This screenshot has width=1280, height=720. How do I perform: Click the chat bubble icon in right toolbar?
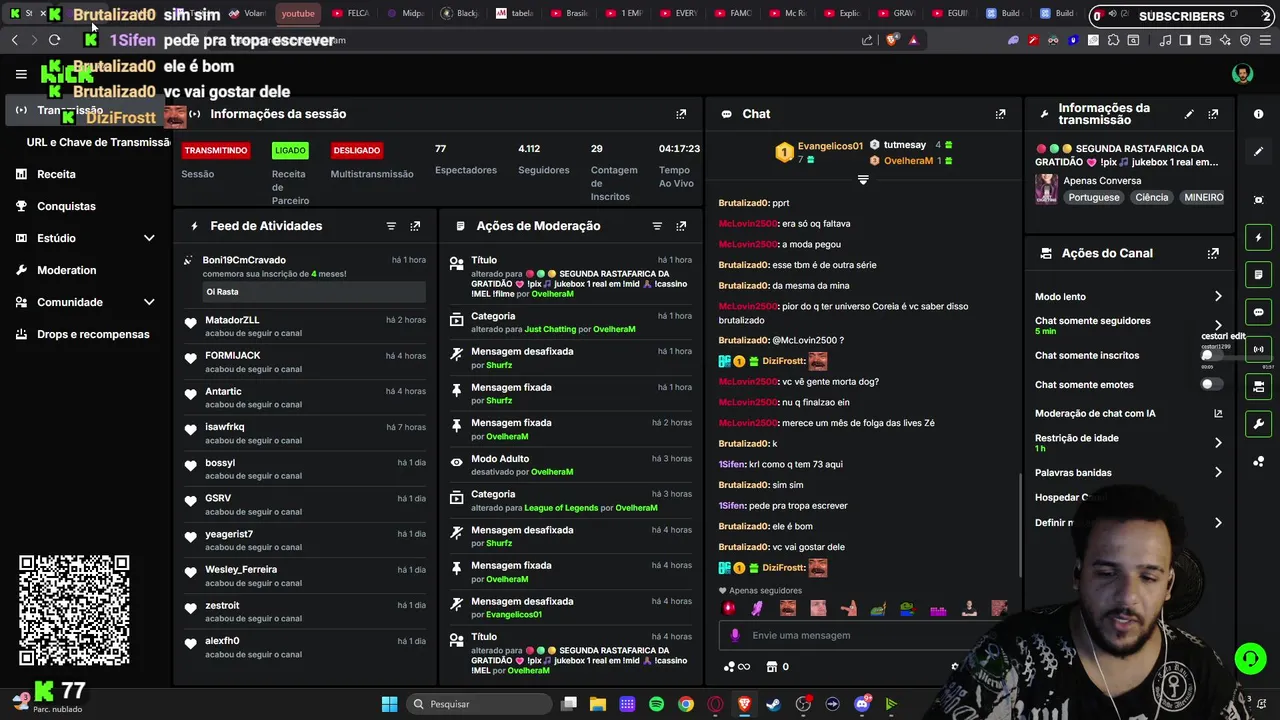pos(1259,312)
